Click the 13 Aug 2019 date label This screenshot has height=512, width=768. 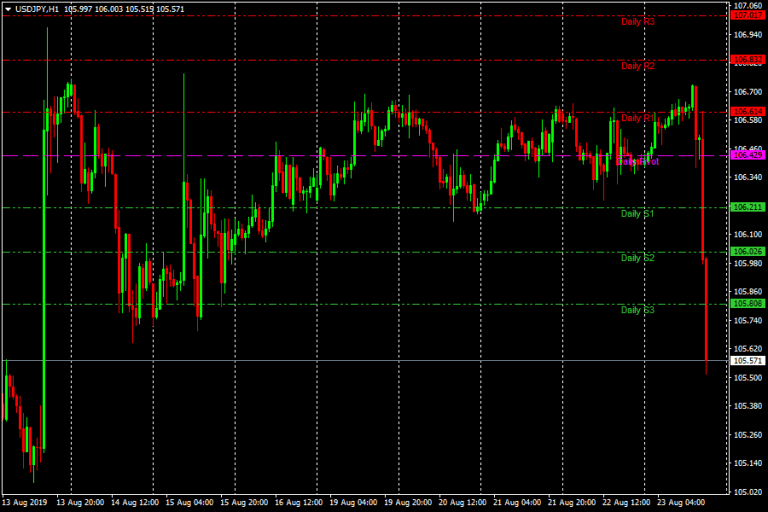click(x=26, y=502)
